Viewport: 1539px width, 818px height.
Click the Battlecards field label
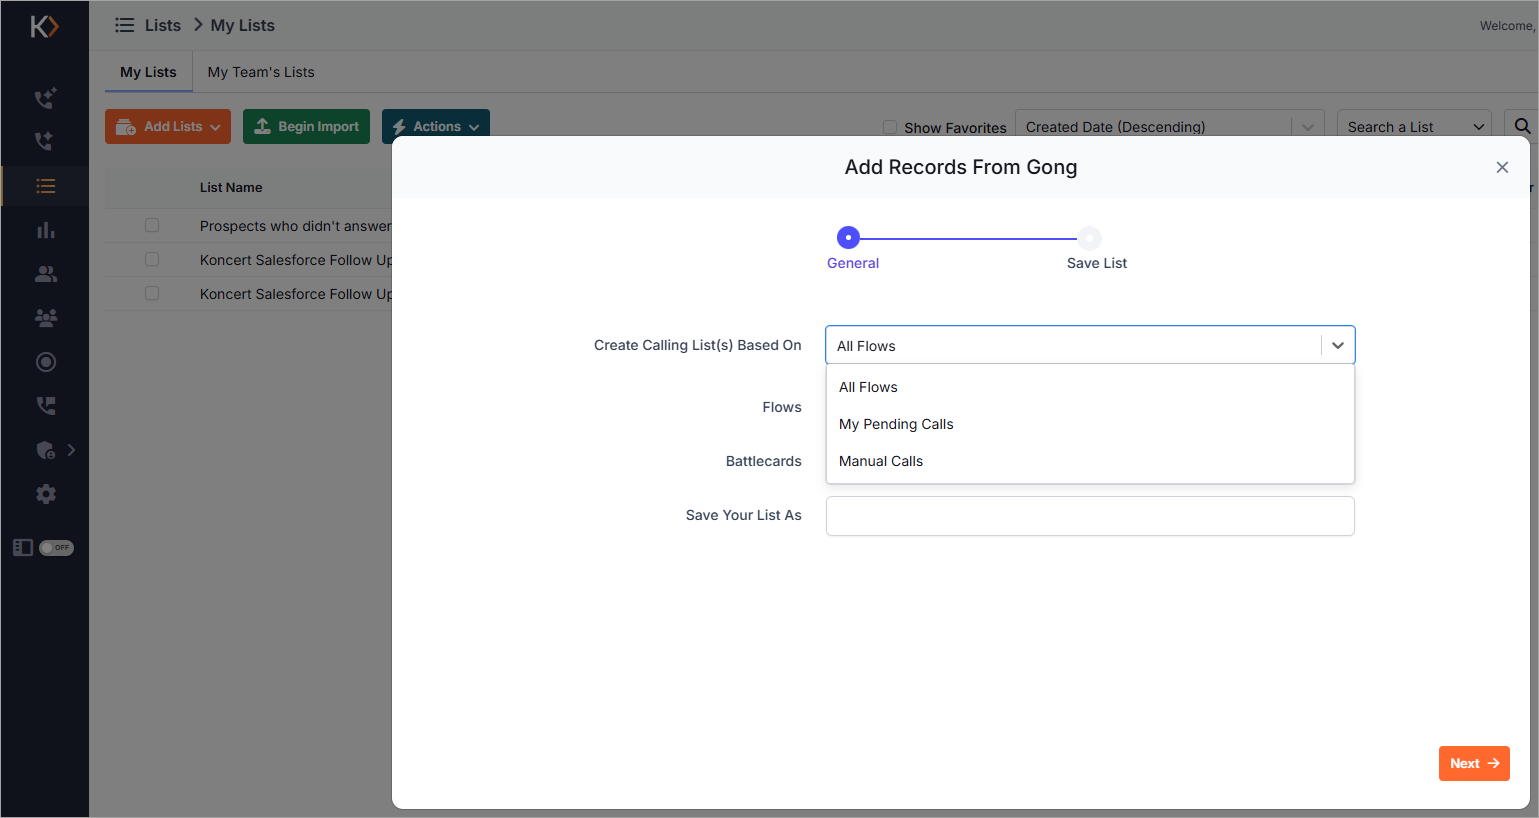tap(764, 461)
